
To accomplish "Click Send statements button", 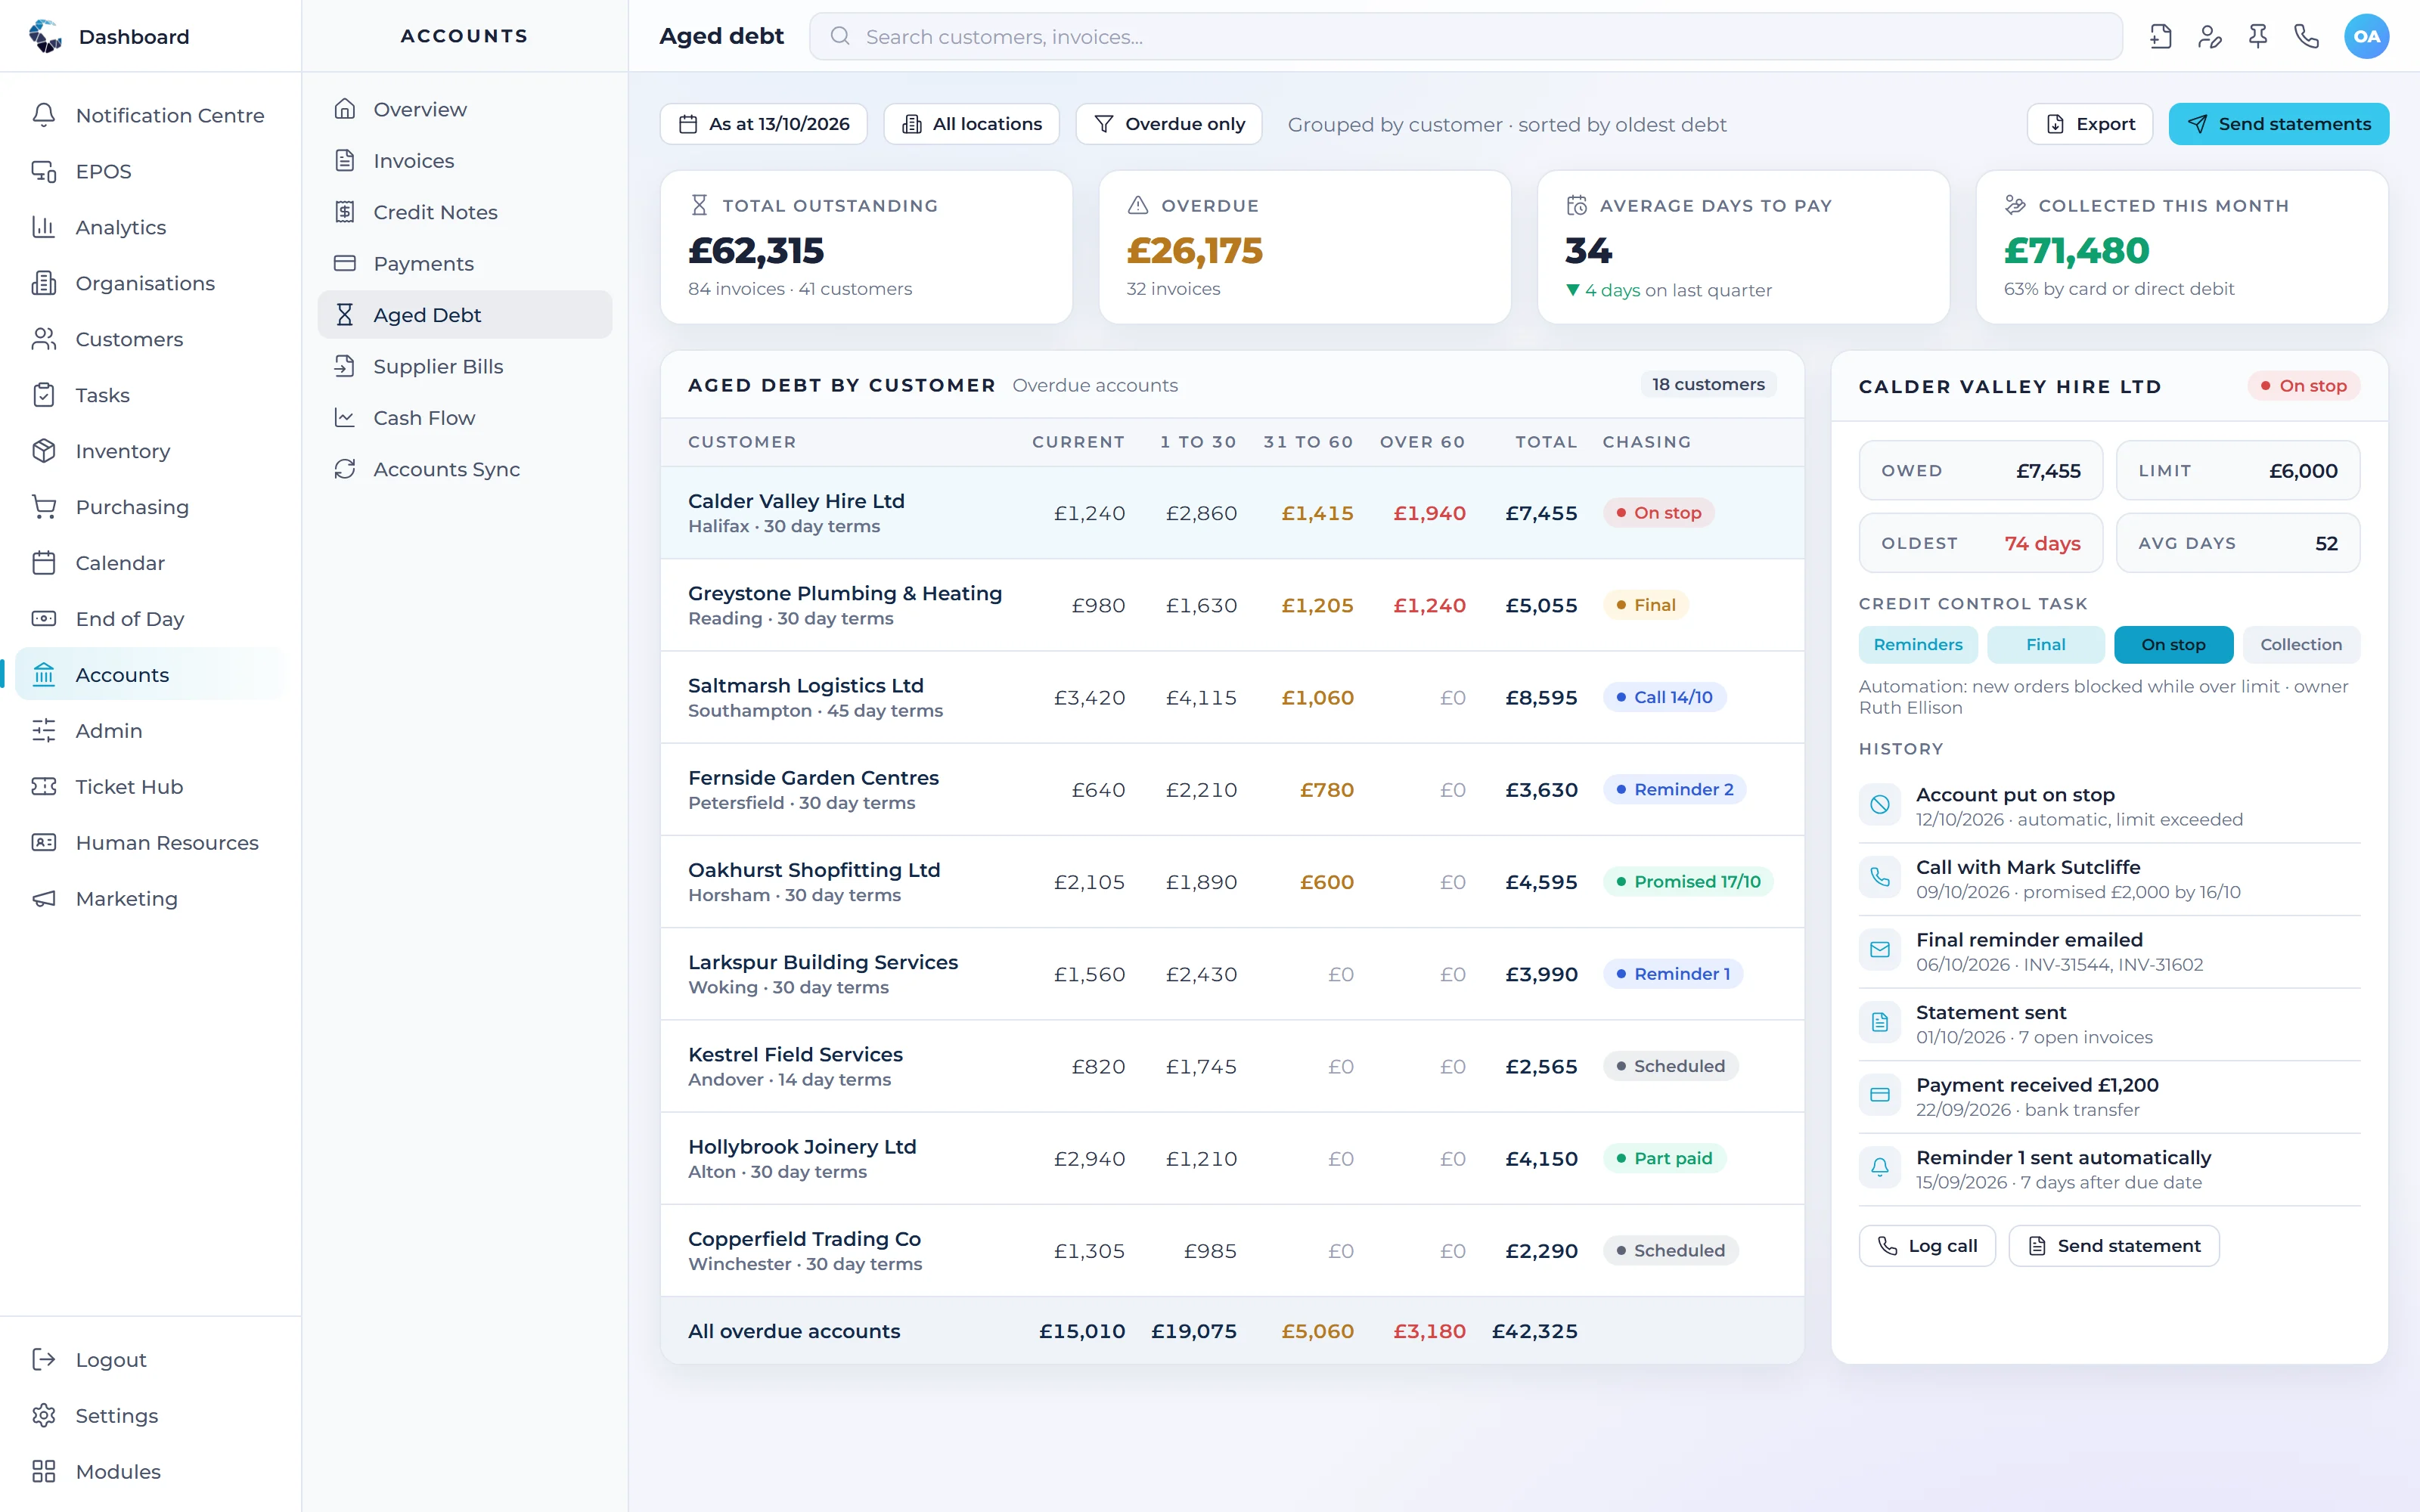I will (2279, 124).
